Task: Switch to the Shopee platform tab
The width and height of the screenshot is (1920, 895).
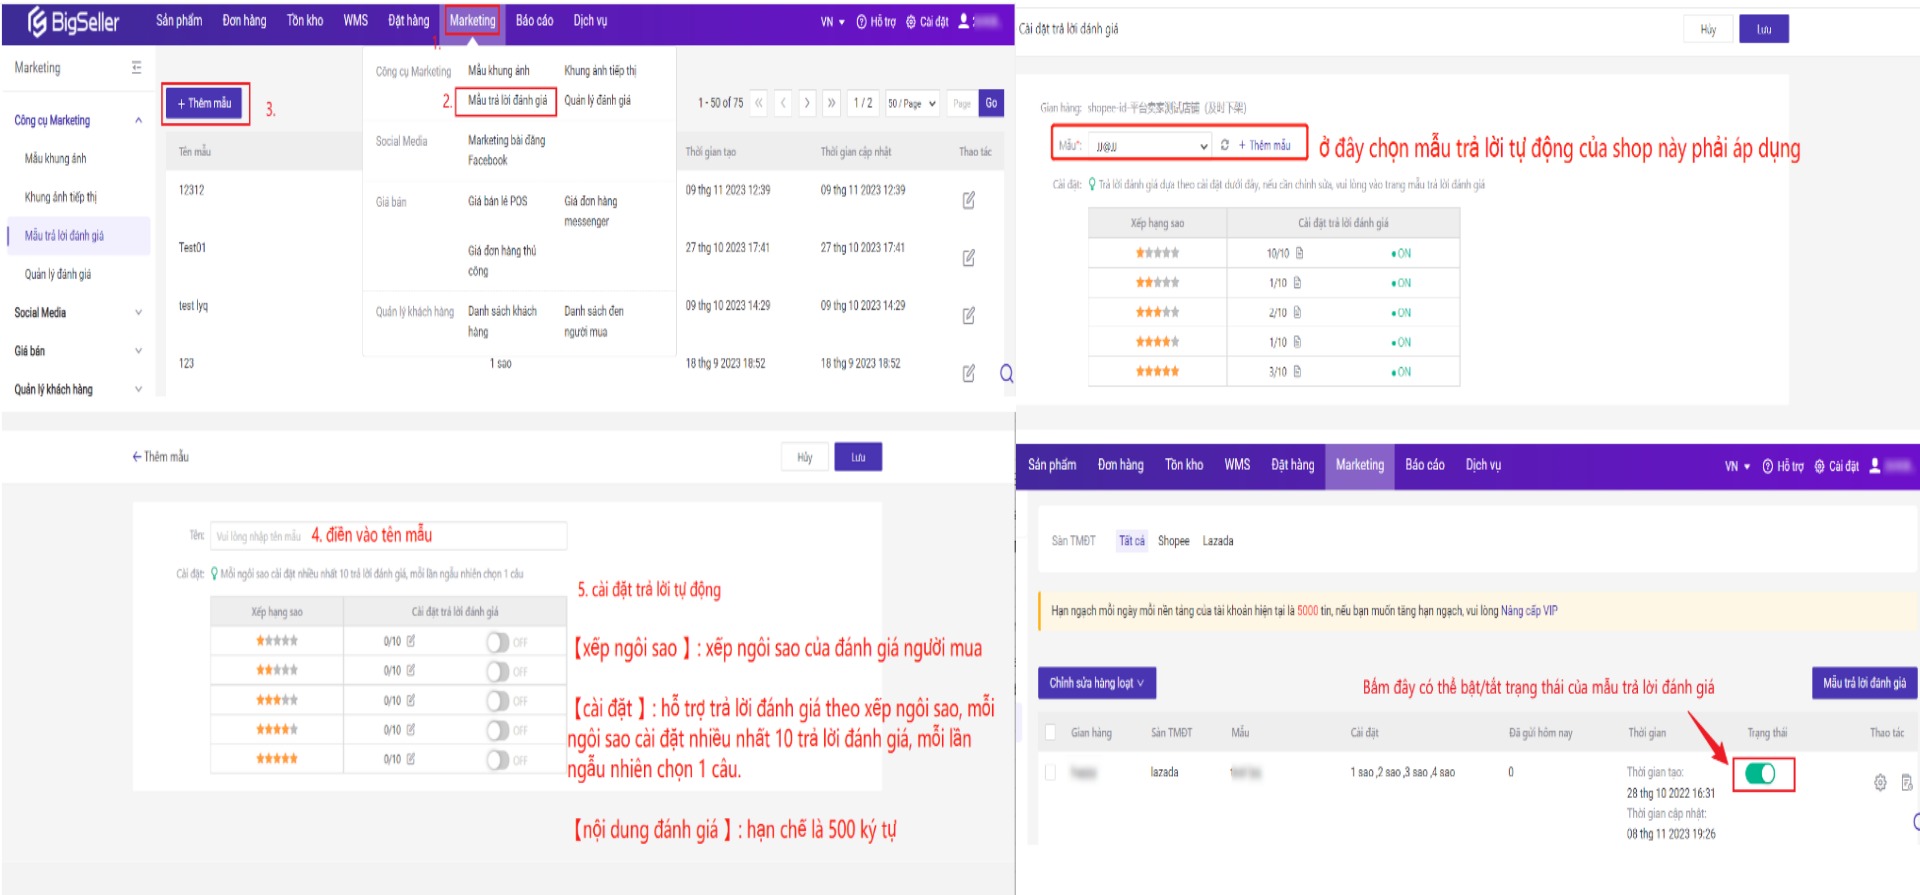Action: (x=1173, y=541)
